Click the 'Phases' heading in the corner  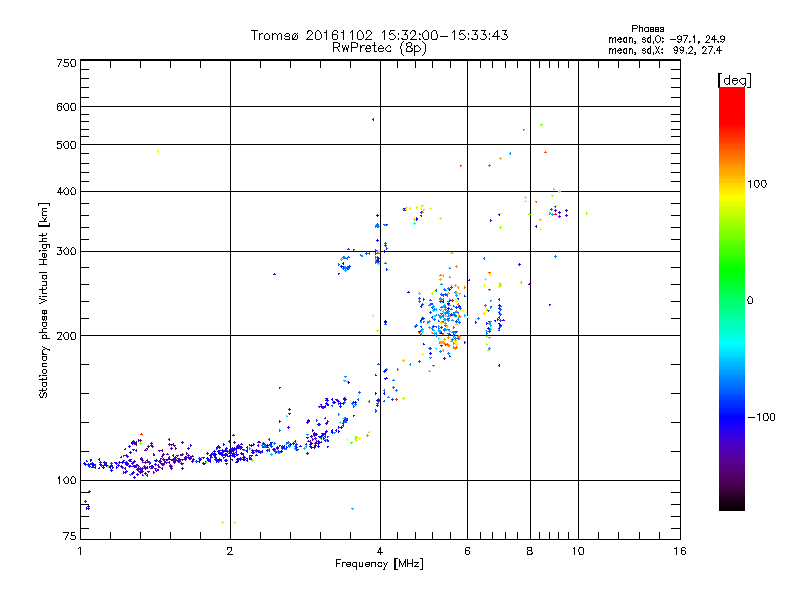(x=647, y=29)
